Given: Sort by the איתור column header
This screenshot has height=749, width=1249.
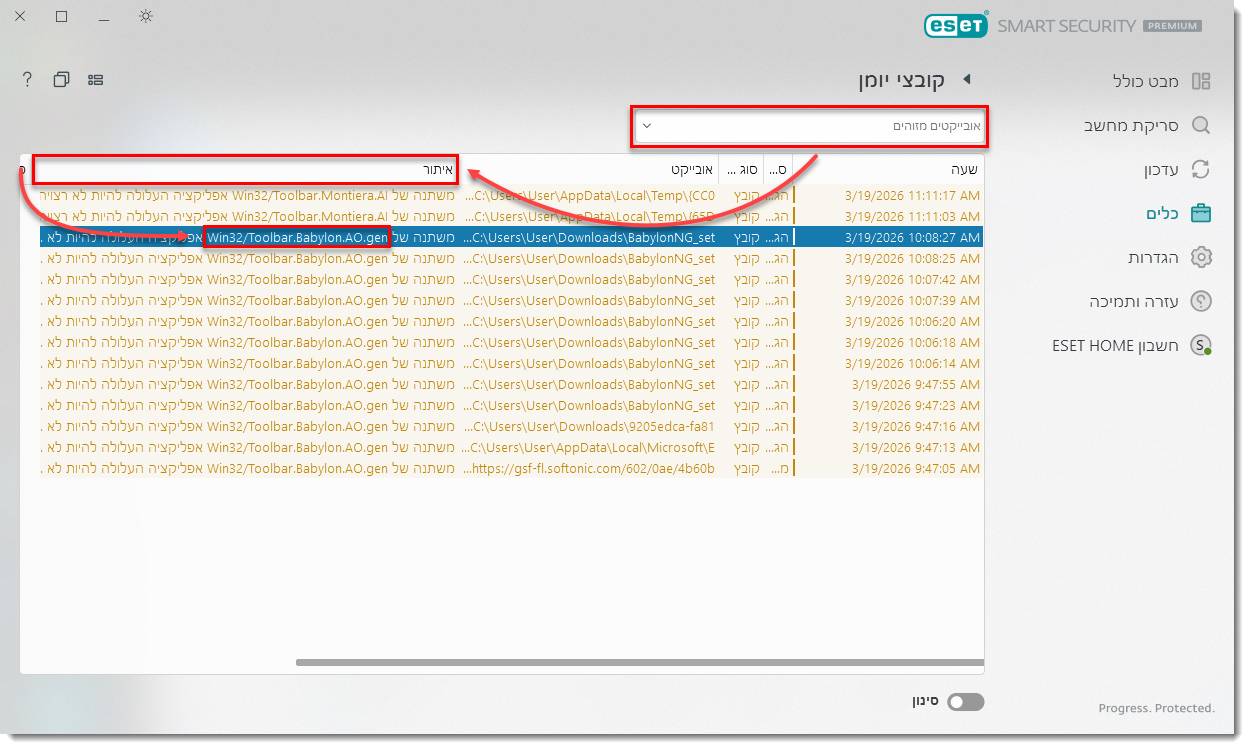Looking at the screenshot, I should [246, 169].
